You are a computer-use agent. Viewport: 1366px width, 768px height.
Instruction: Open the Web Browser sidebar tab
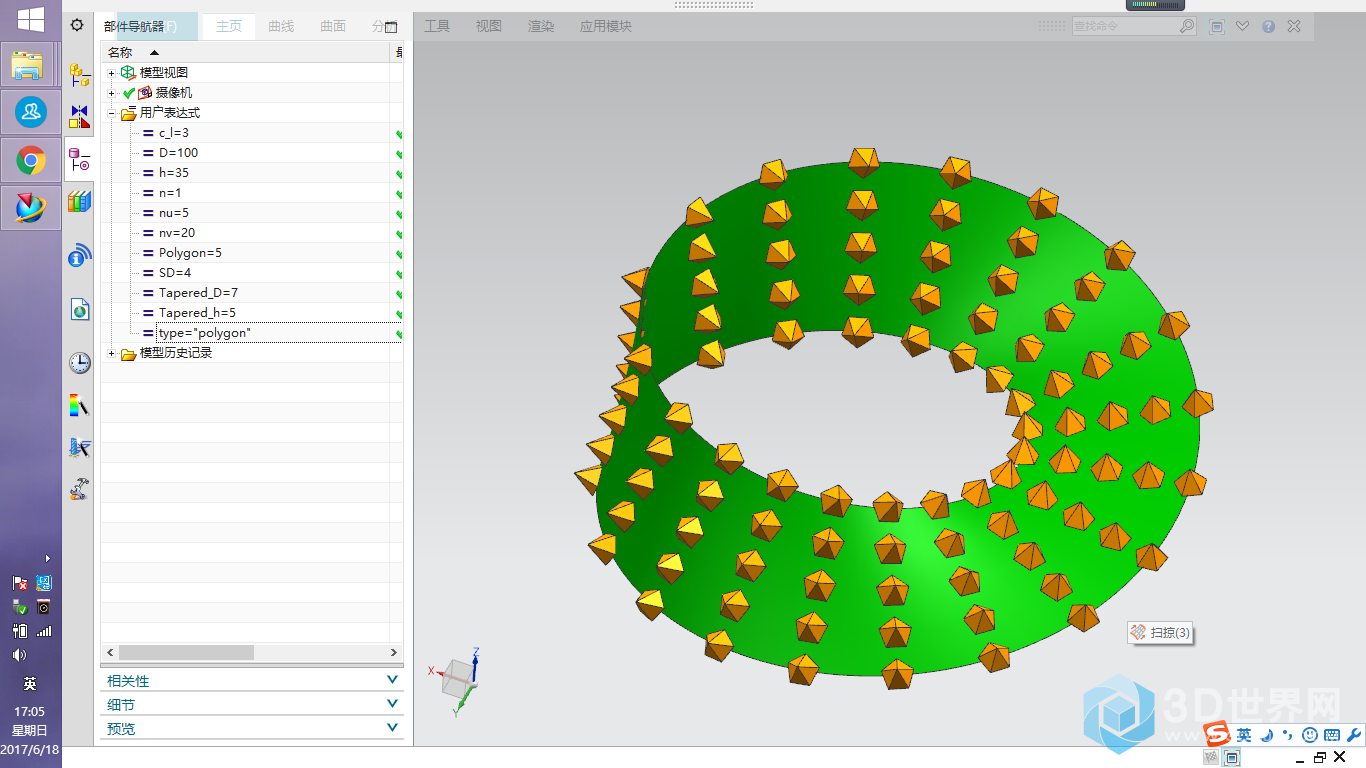click(x=80, y=309)
